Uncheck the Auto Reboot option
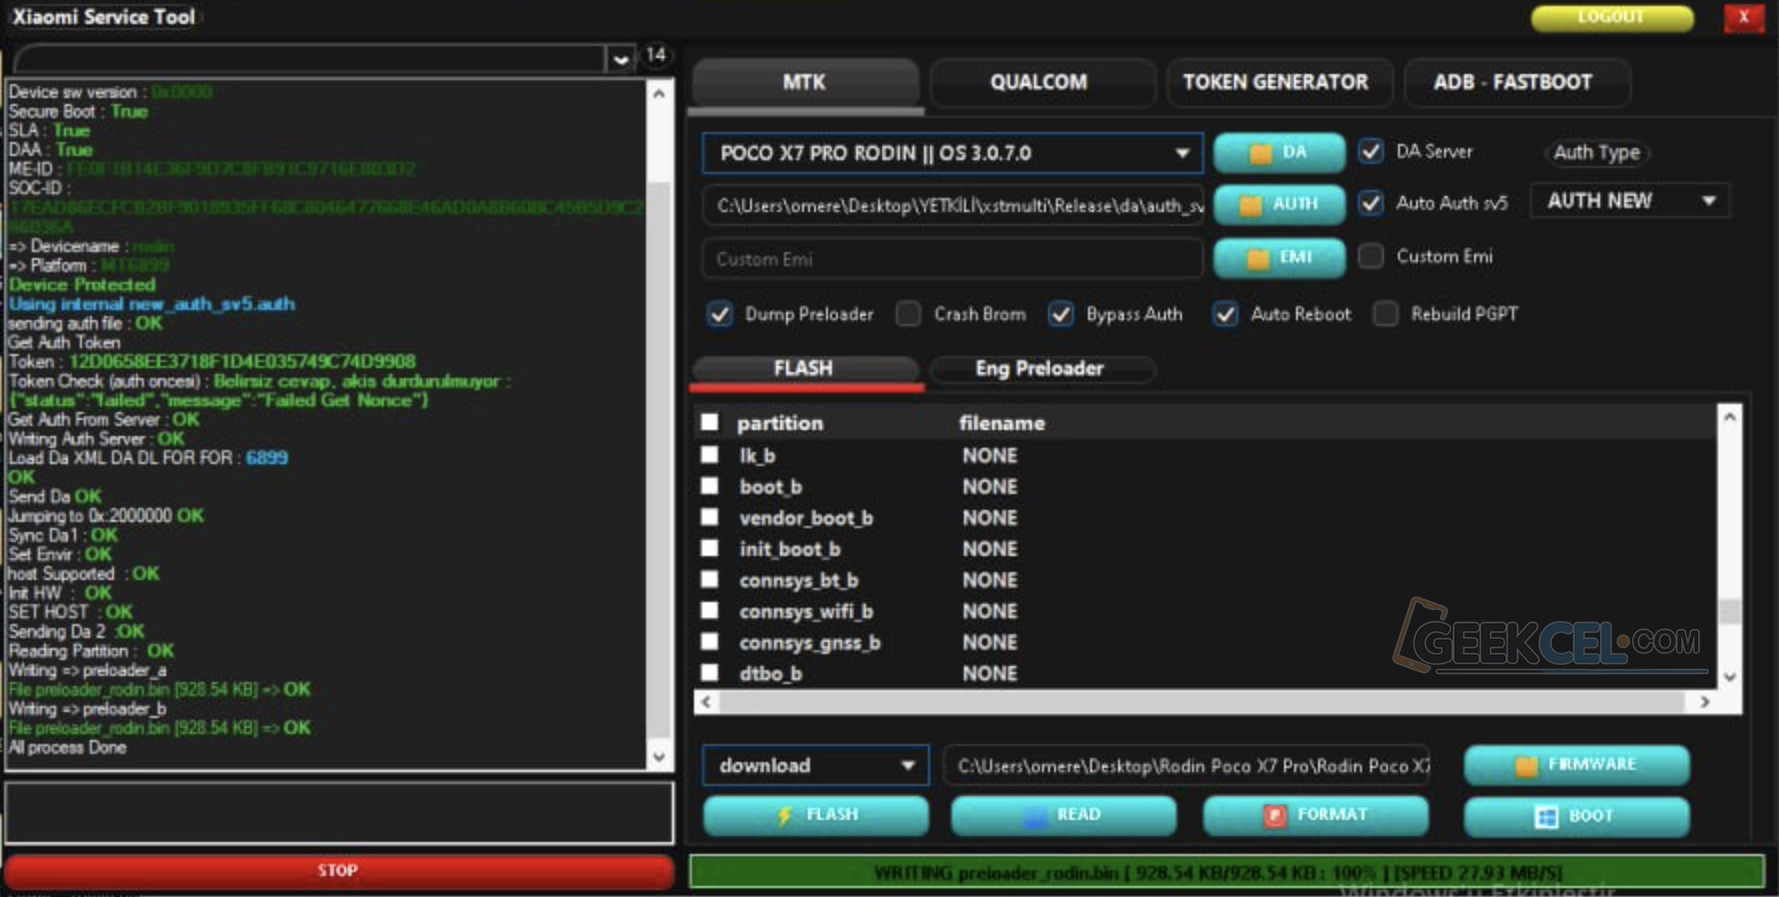 pos(1225,314)
